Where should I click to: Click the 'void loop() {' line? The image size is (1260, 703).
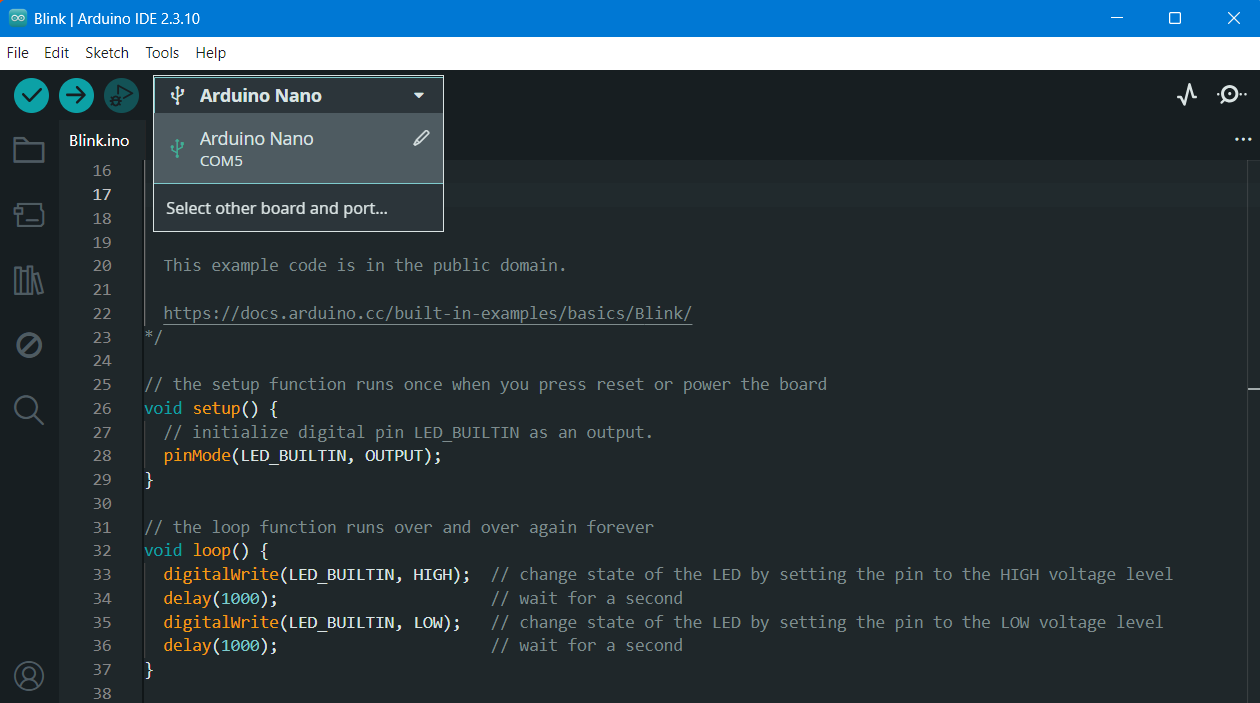(207, 551)
